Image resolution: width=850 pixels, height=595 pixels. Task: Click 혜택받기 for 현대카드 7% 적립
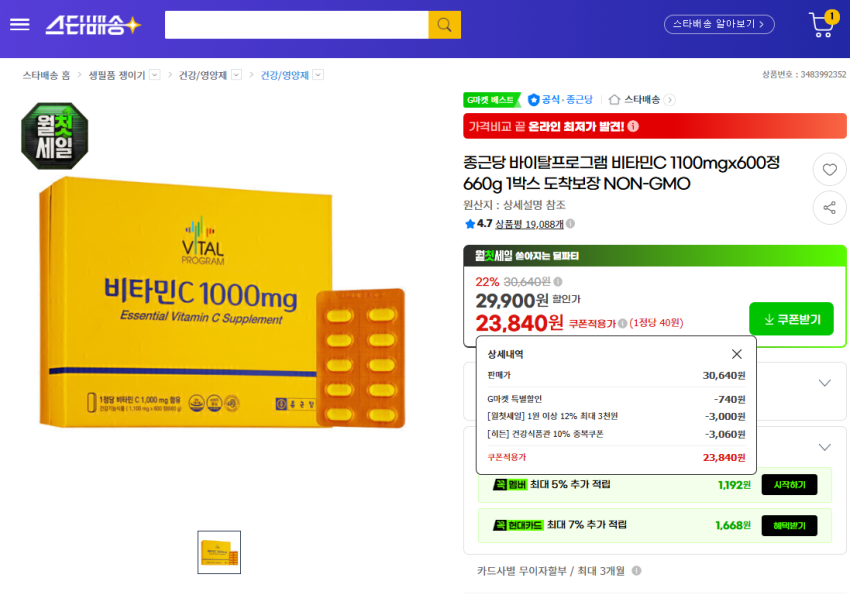789,526
